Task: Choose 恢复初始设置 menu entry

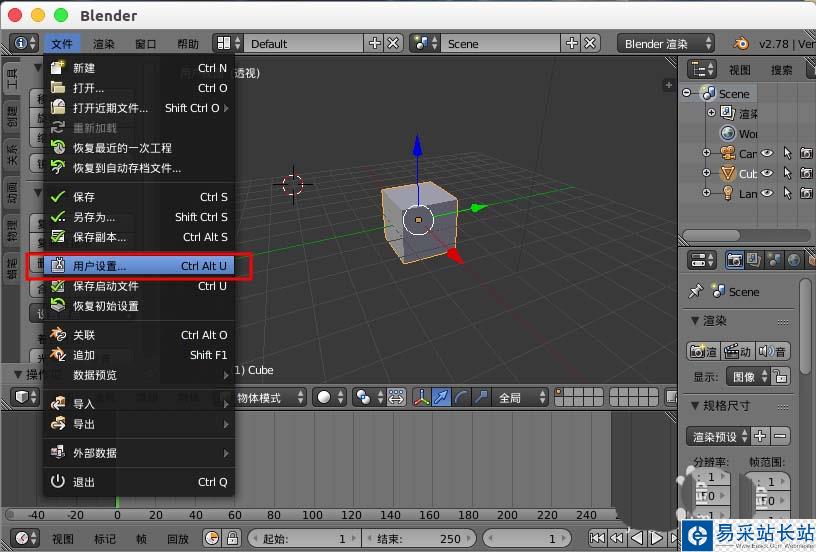Action: pos(139,306)
